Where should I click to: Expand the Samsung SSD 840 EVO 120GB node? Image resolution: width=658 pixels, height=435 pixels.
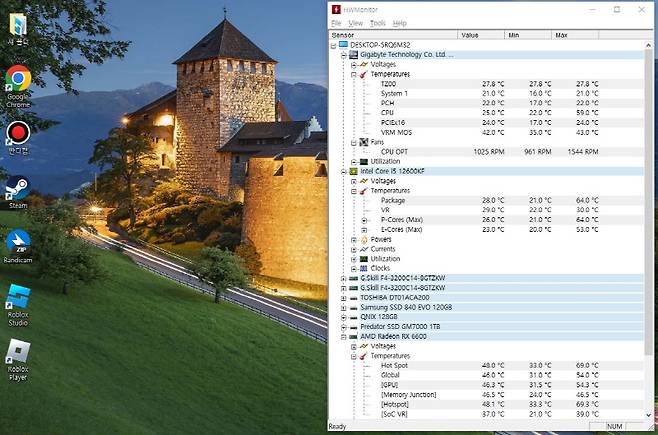(x=343, y=307)
